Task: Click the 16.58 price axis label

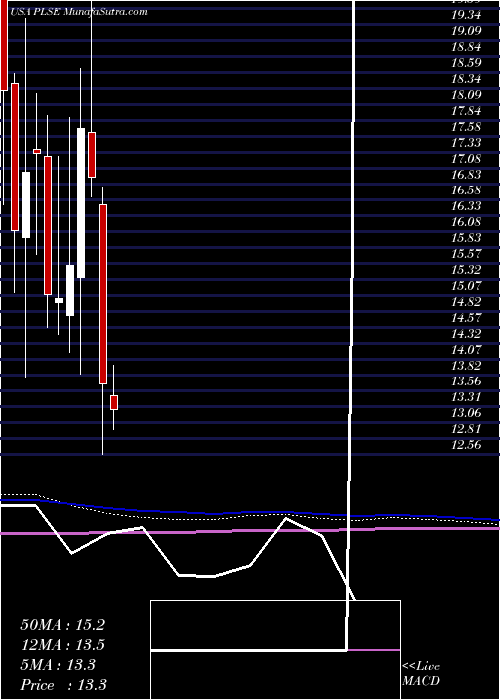Action: coord(466,190)
